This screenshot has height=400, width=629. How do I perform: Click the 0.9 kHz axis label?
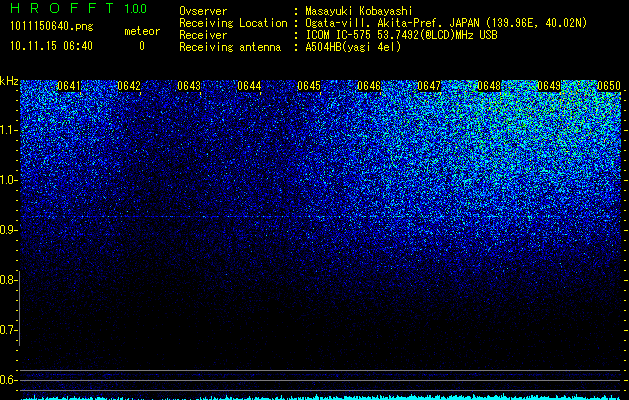pyautogui.click(x=9, y=230)
